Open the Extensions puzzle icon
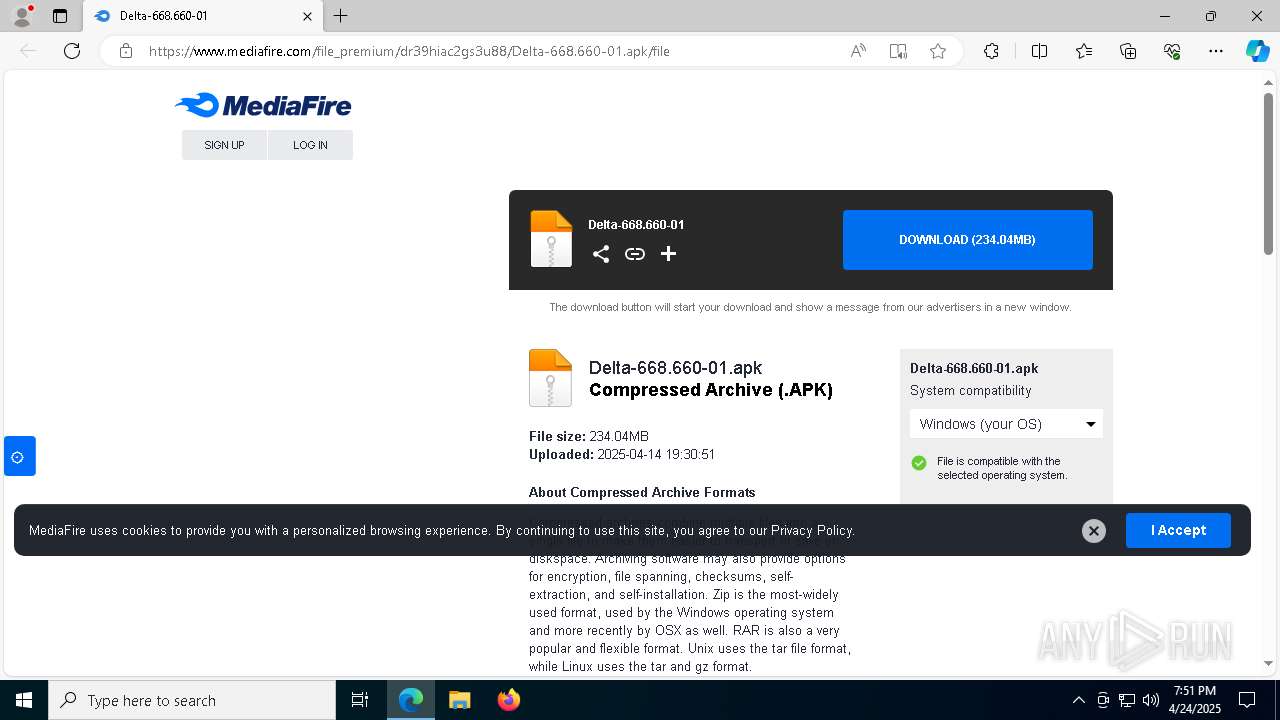Image resolution: width=1280 pixels, height=720 pixels. 991,51
